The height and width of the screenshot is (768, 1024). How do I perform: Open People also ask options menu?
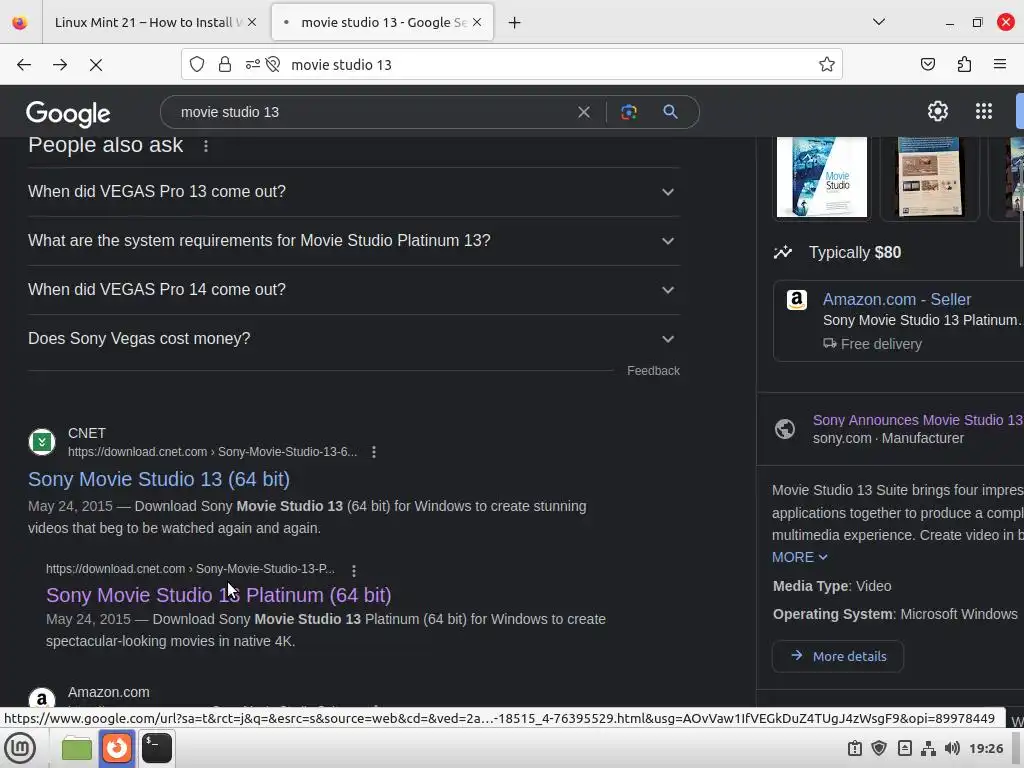coord(206,146)
